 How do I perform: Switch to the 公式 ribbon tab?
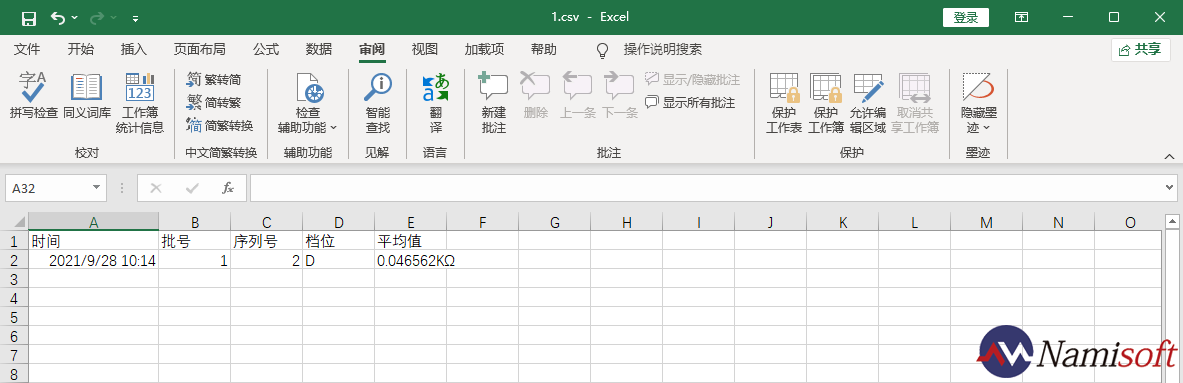pos(266,50)
